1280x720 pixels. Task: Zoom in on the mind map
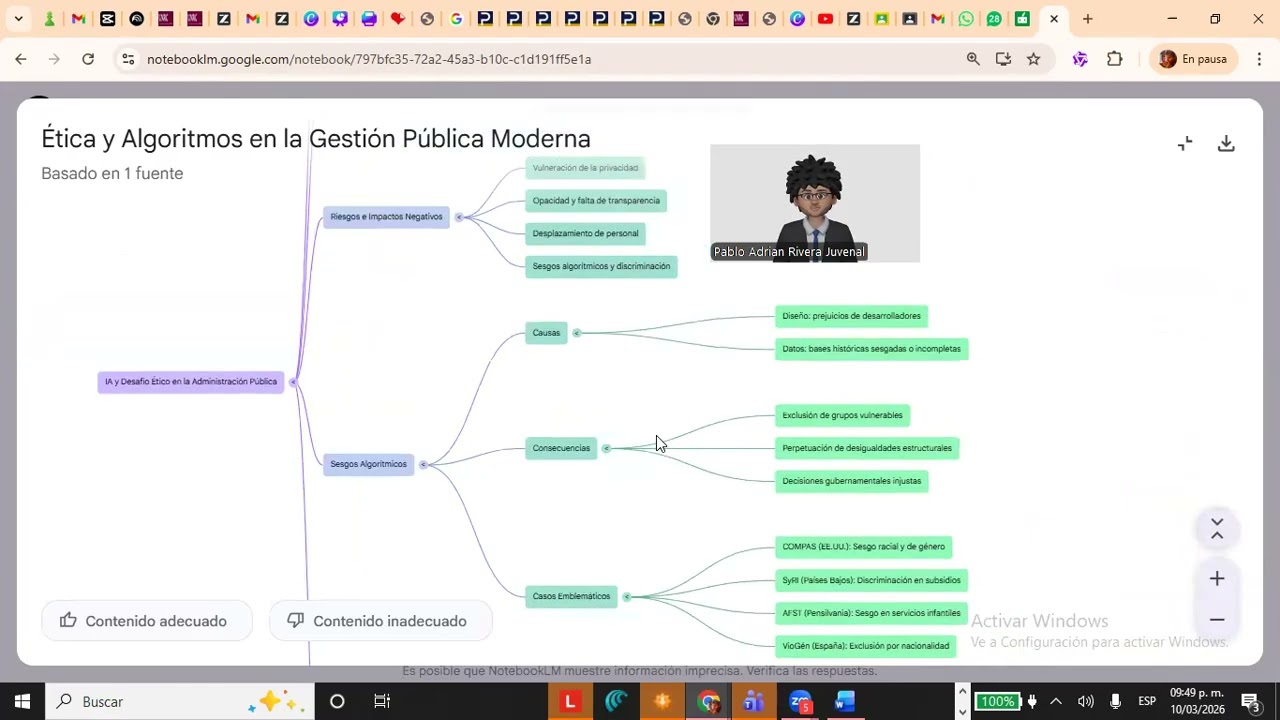(x=1217, y=579)
